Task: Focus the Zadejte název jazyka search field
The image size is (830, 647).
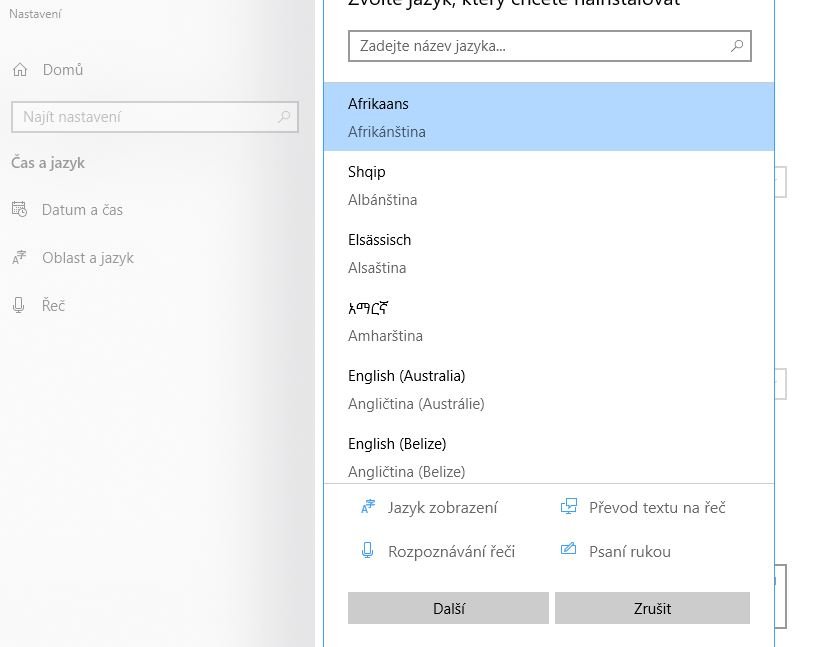Action: pos(549,46)
